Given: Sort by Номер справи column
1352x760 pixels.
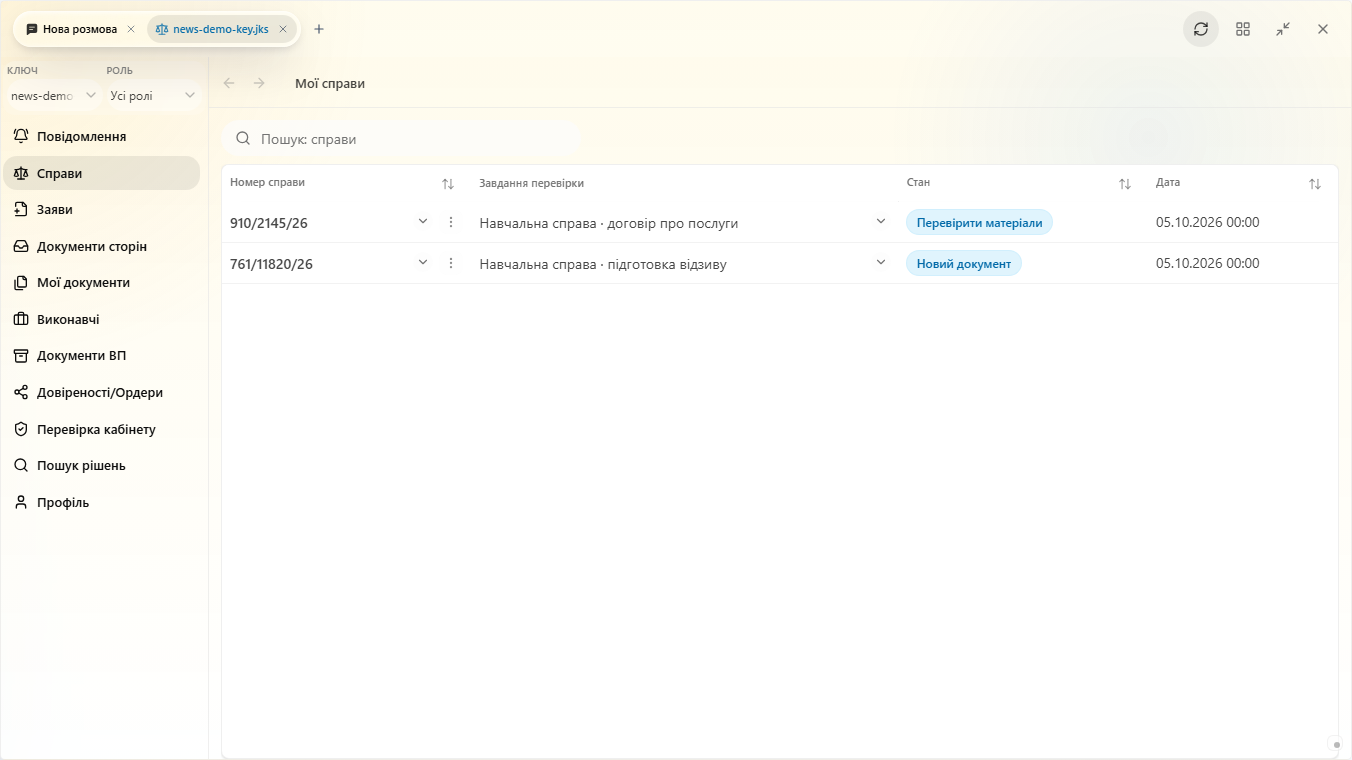Looking at the screenshot, I should (x=448, y=184).
